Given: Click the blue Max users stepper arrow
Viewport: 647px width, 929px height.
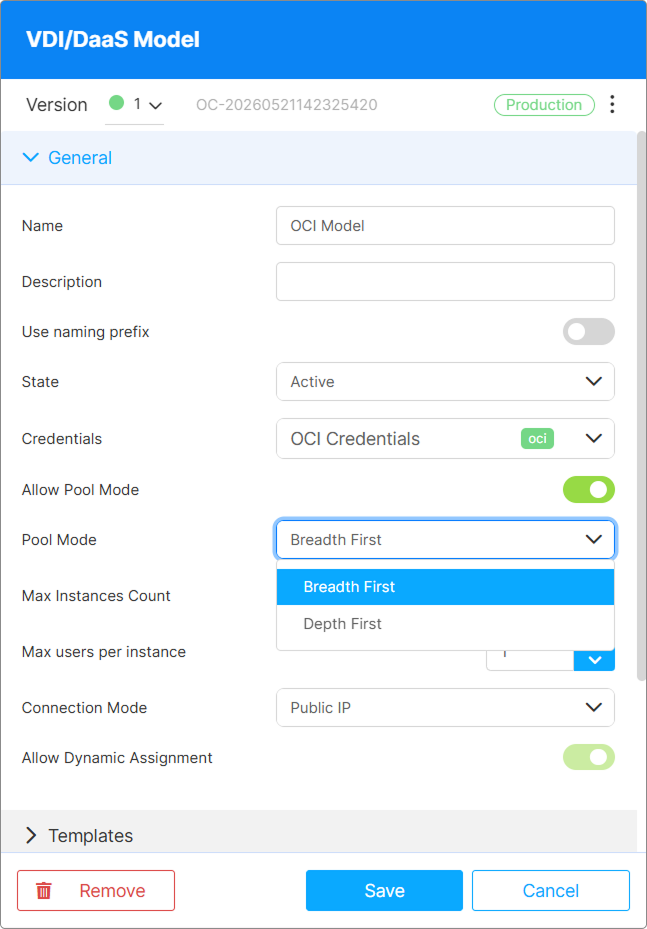Looking at the screenshot, I should pos(594,660).
